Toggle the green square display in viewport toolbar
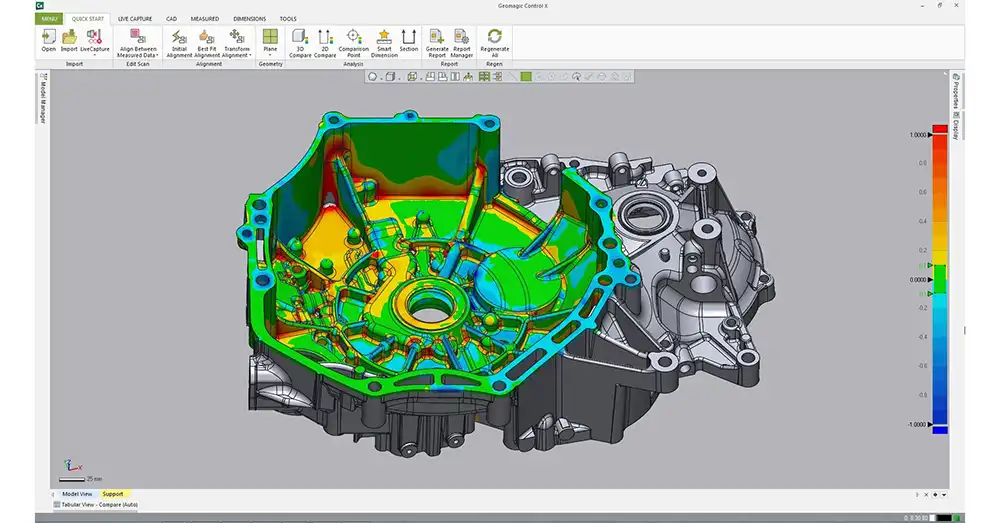The height and width of the screenshot is (523, 1000). point(526,77)
